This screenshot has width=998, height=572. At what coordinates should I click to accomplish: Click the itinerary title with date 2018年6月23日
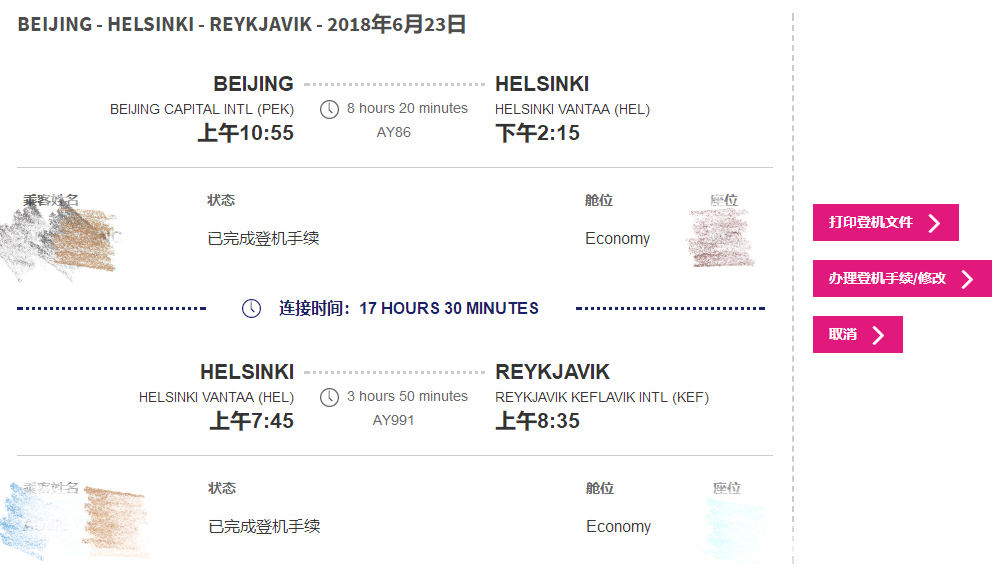[242, 25]
